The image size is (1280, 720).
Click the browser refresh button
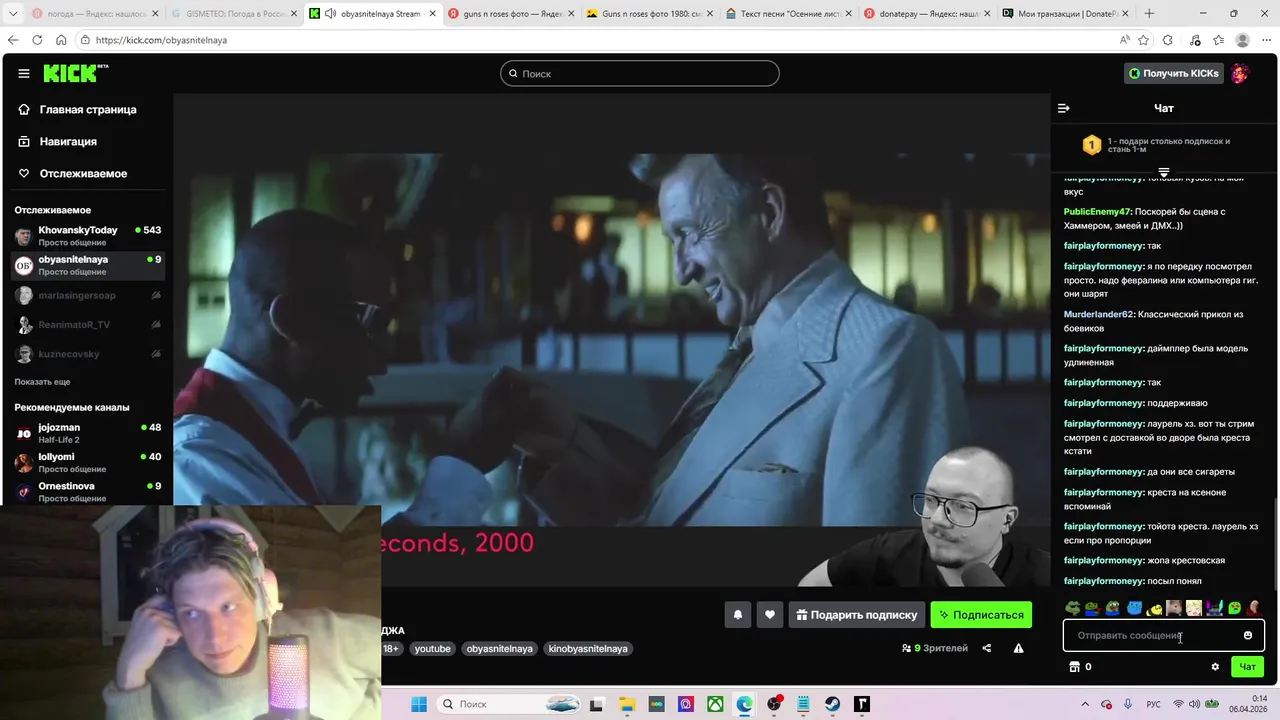click(x=37, y=40)
